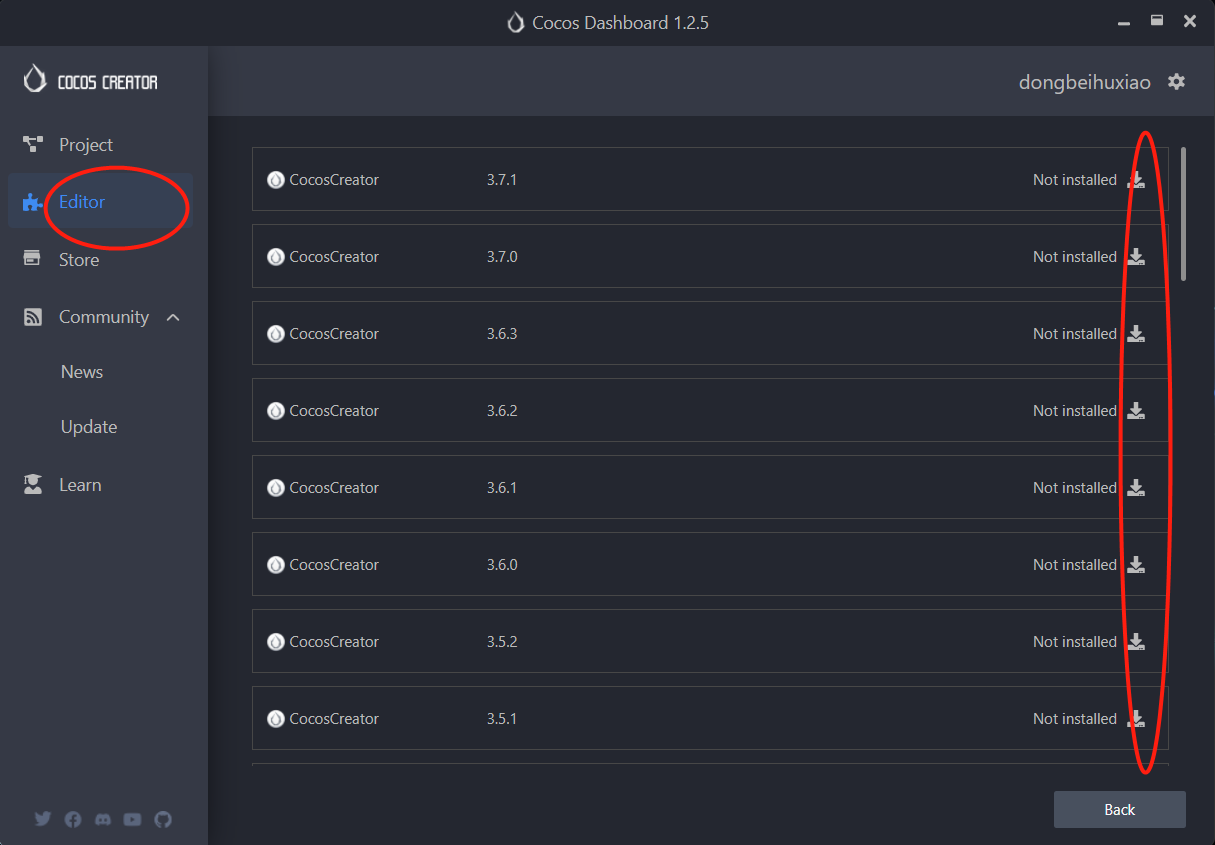Click the Editor puzzle icon in the sidebar
The width and height of the screenshot is (1215, 845).
pos(33,202)
